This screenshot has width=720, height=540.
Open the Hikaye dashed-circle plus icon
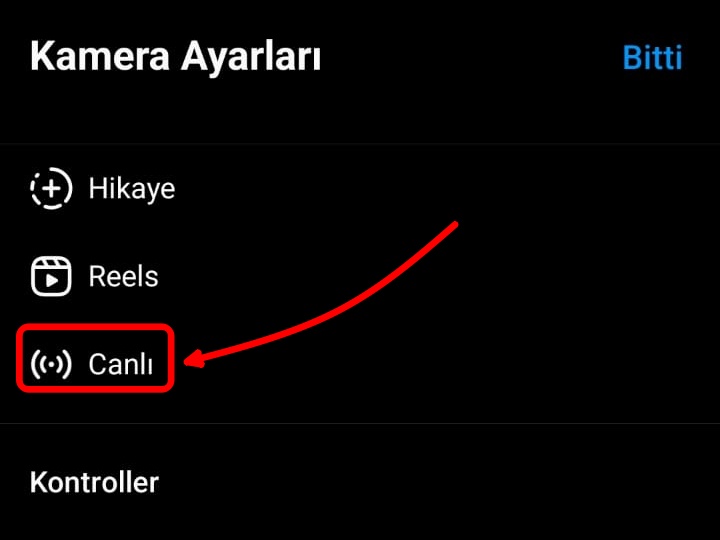[x=51, y=188]
